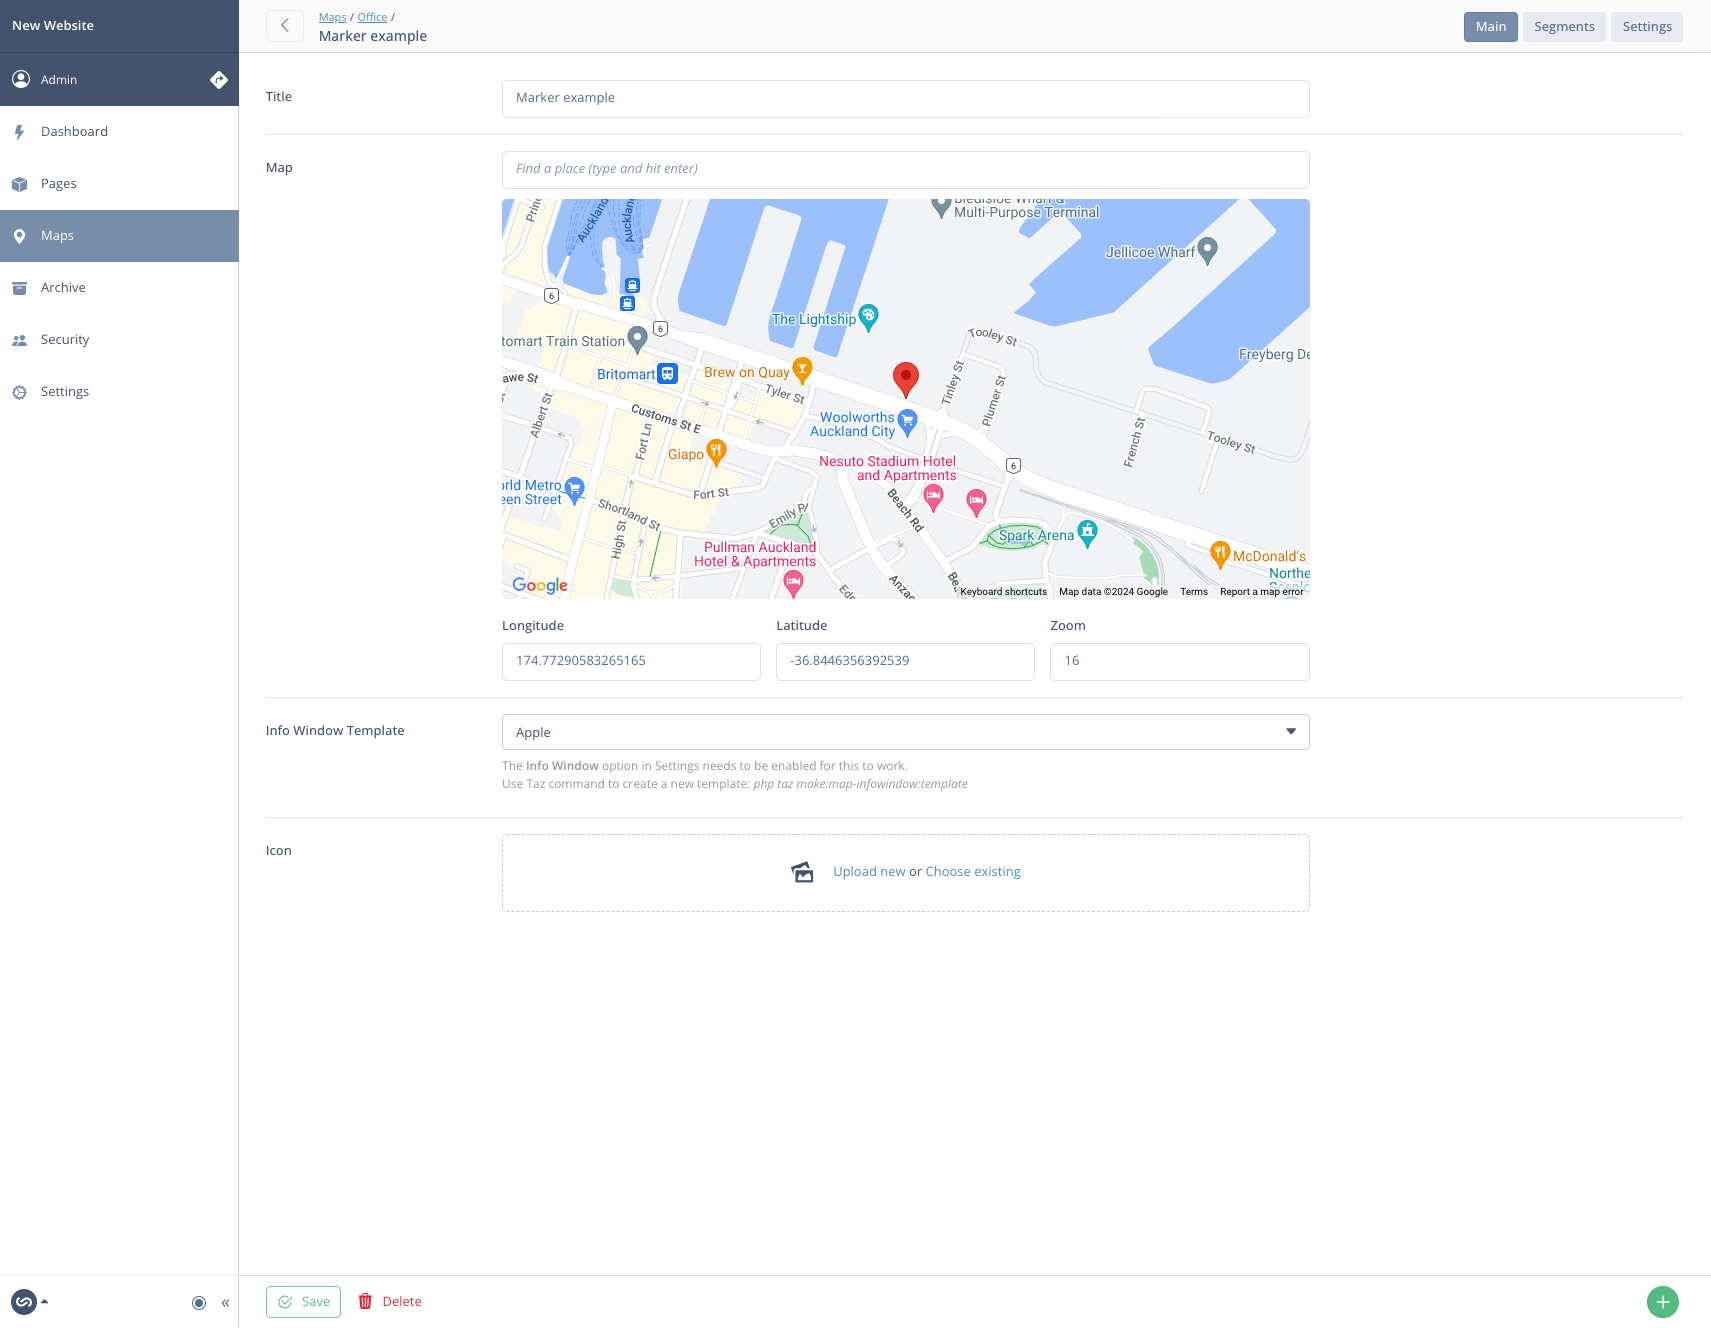Click the Settings gear icon in sidebar
Viewport: 1711px width, 1328px height.
[19, 392]
